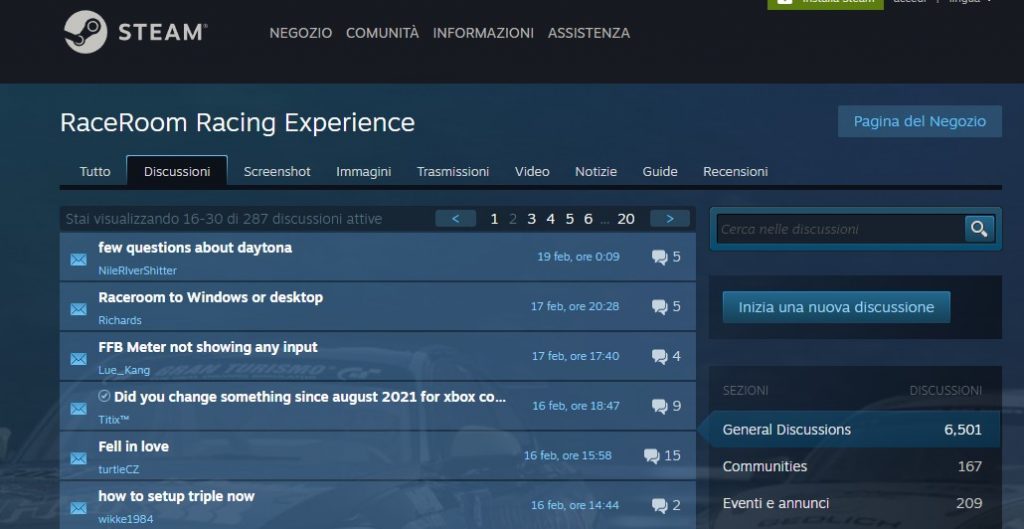This screenshot has width=1024, height=529.
Task: Go to page 3 of discussions
Action: 532,219
